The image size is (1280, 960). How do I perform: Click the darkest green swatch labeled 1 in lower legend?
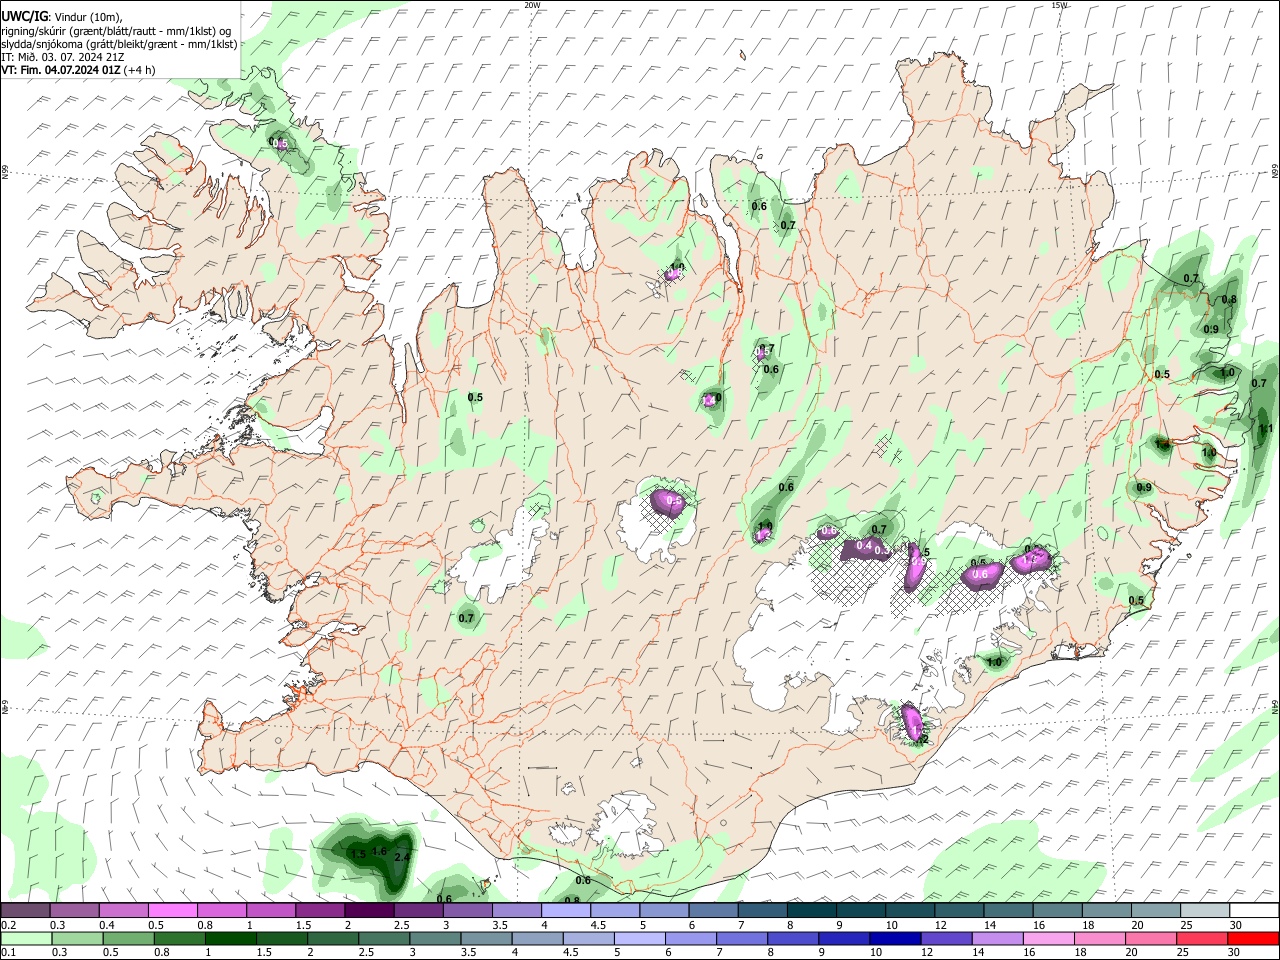[x=230, y=939]
